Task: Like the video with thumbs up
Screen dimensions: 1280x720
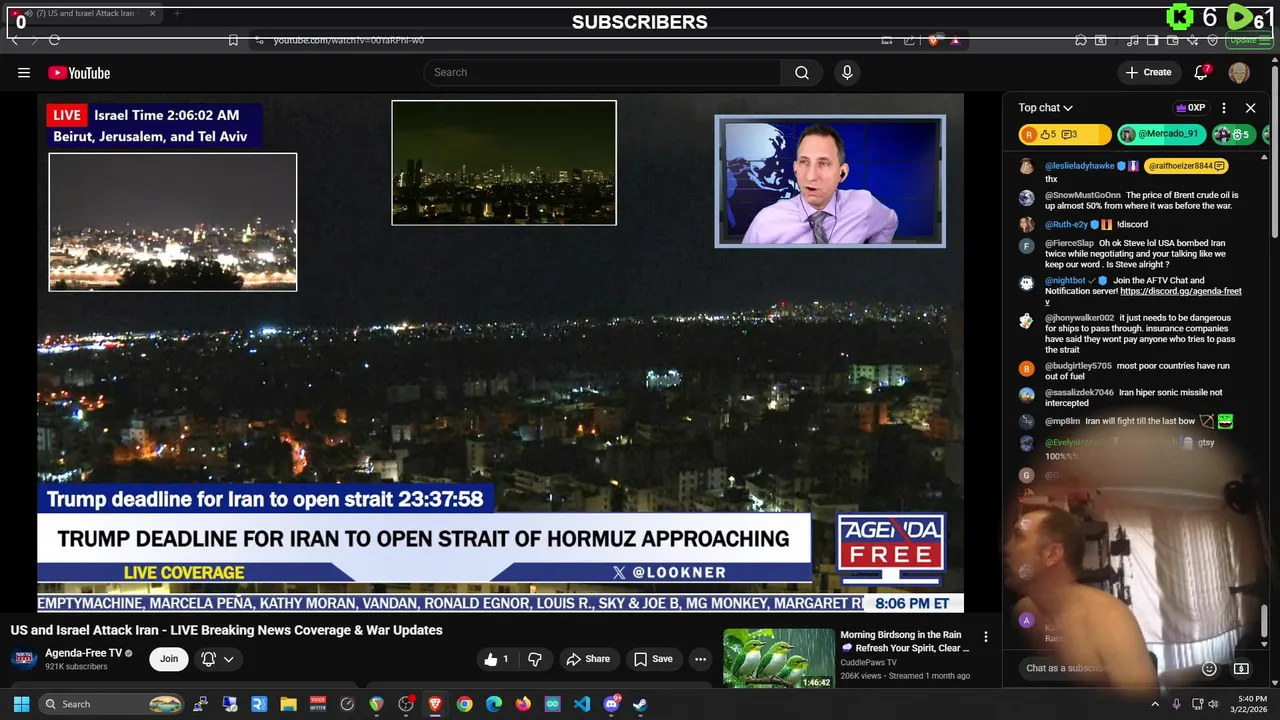Action: pos(498,659)
